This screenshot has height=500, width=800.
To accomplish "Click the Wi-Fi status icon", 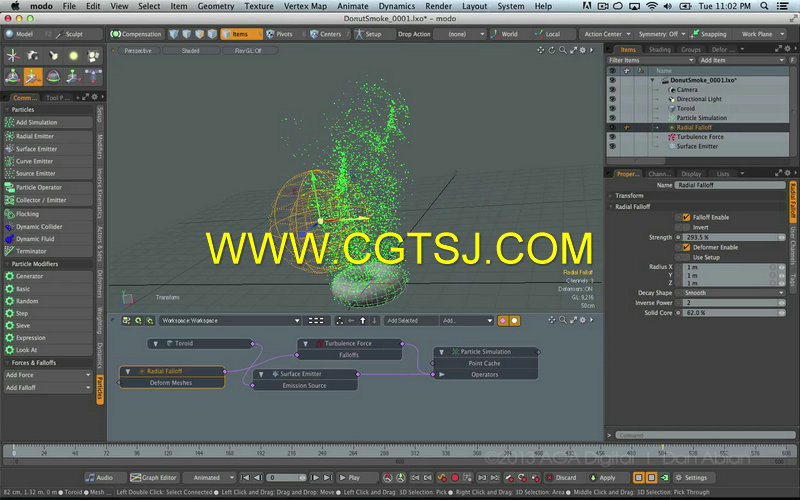I will tap(652, 6).
